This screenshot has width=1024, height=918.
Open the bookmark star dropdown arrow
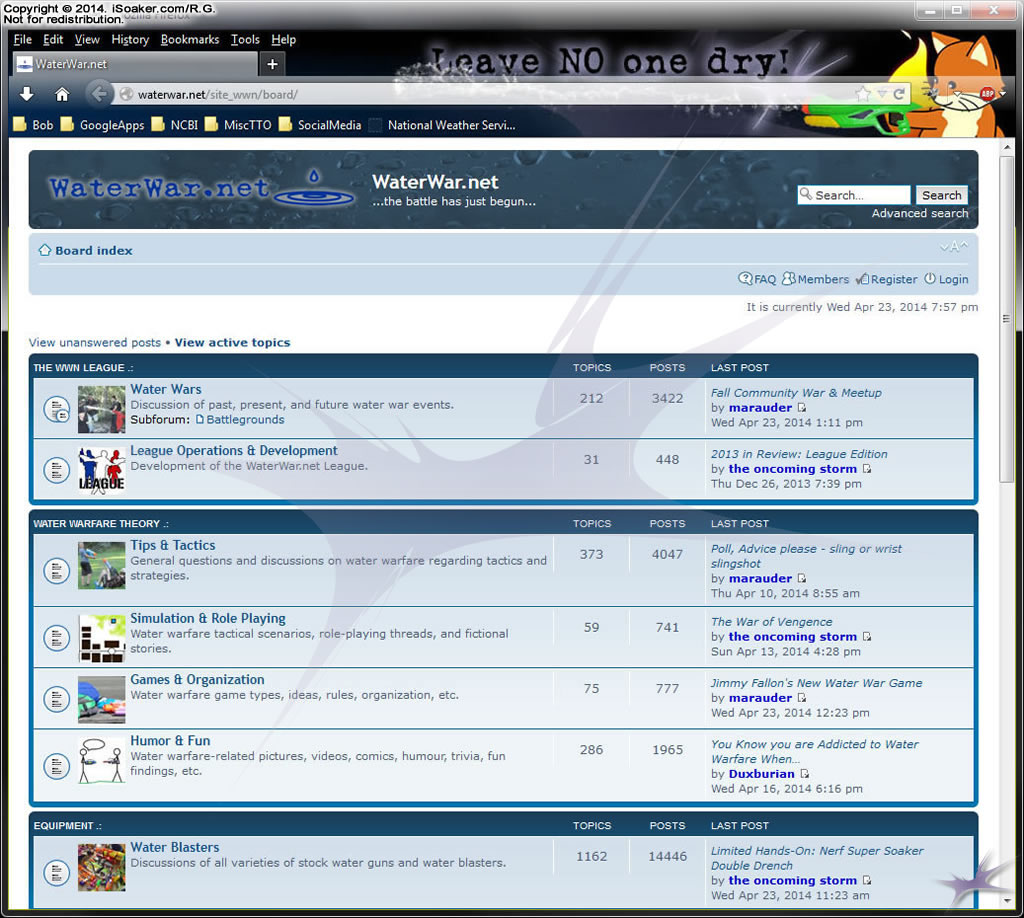point(882,94)
